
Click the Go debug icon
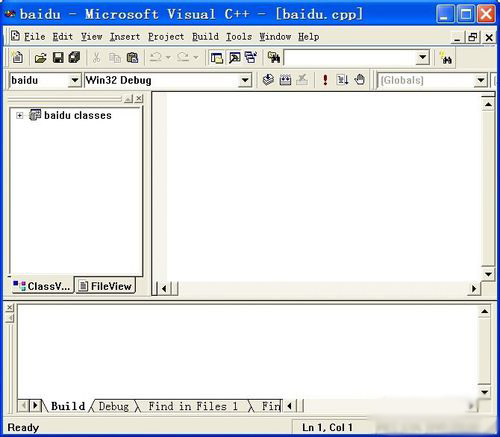click(x=343, y=80)
